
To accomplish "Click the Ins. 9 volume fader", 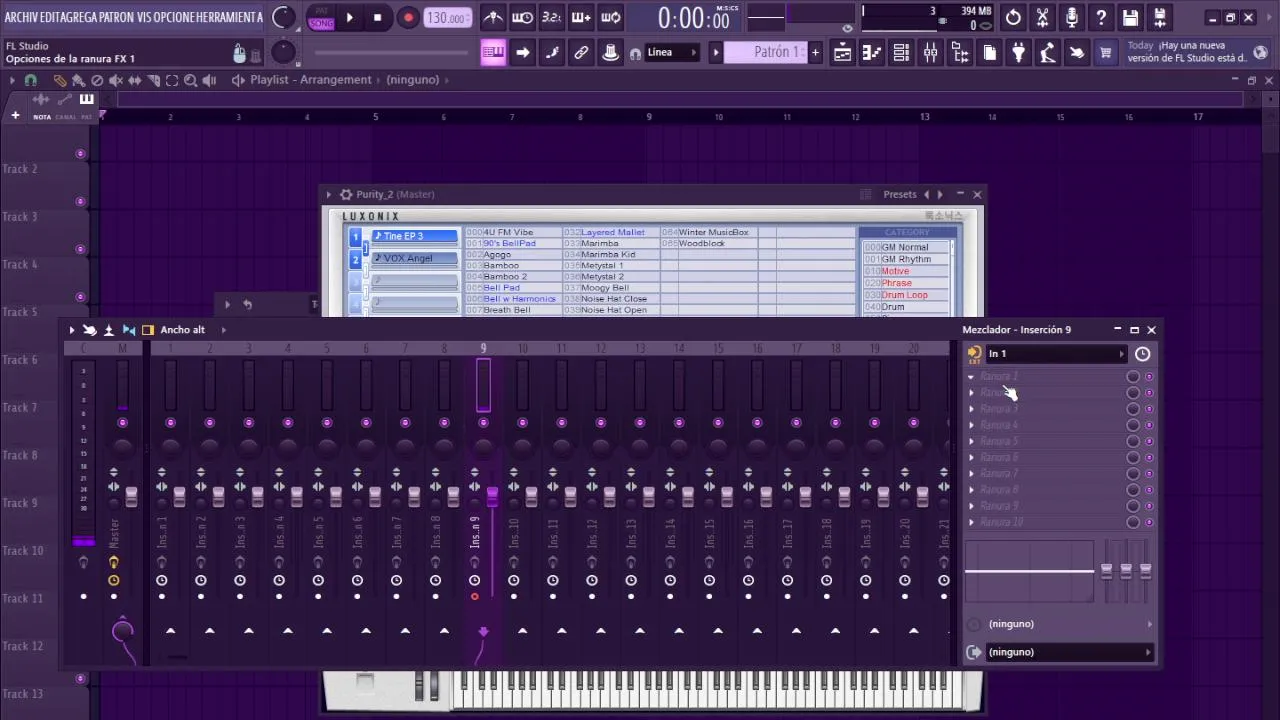I will [x=492, y=496].
